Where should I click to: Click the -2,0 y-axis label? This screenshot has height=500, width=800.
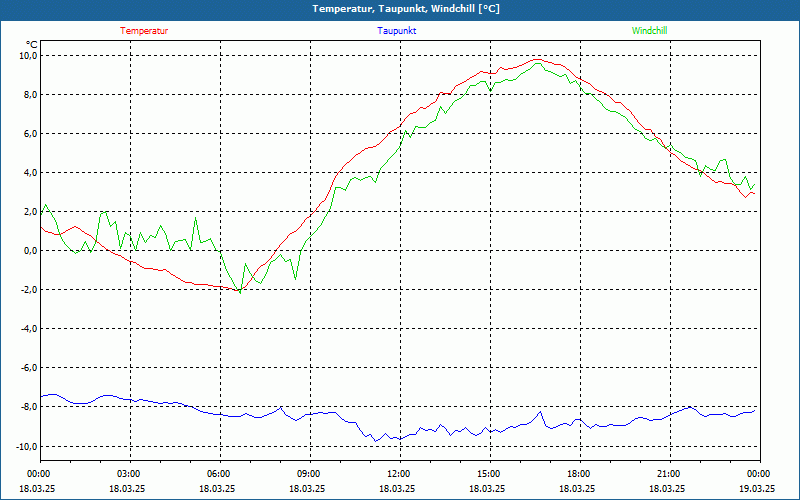coord(29,290)
